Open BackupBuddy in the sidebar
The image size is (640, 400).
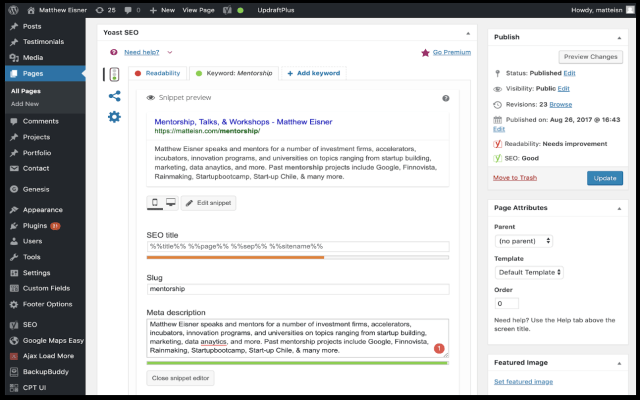coord(45,372)
